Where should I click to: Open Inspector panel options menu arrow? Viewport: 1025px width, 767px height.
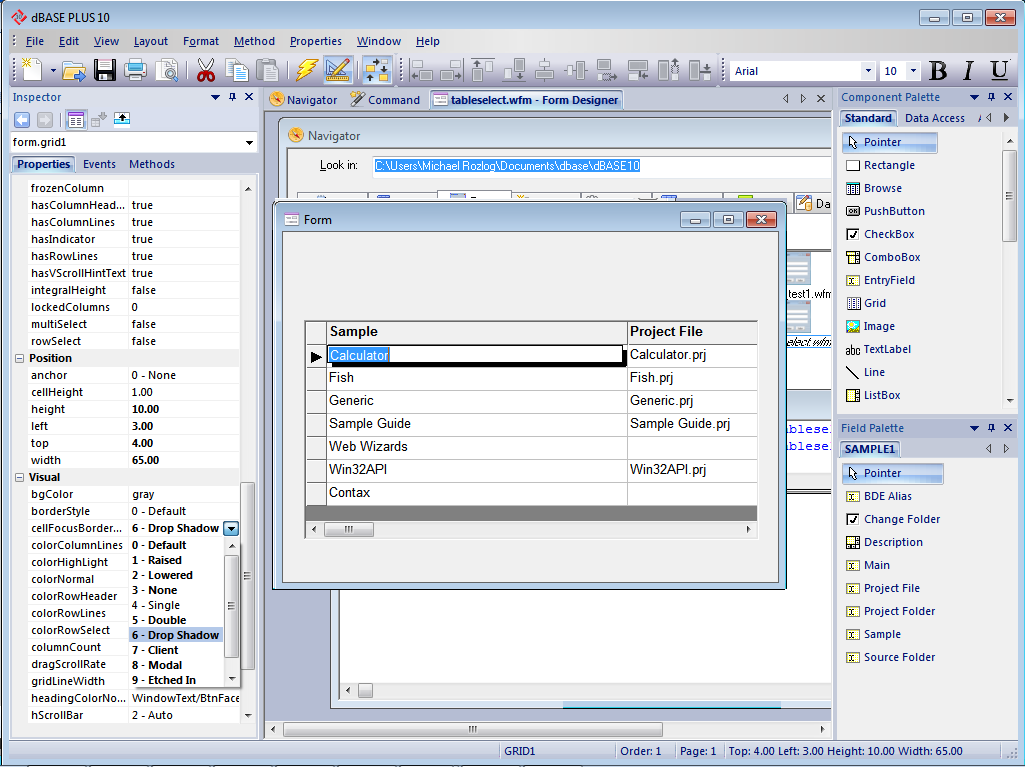[215, 97]
